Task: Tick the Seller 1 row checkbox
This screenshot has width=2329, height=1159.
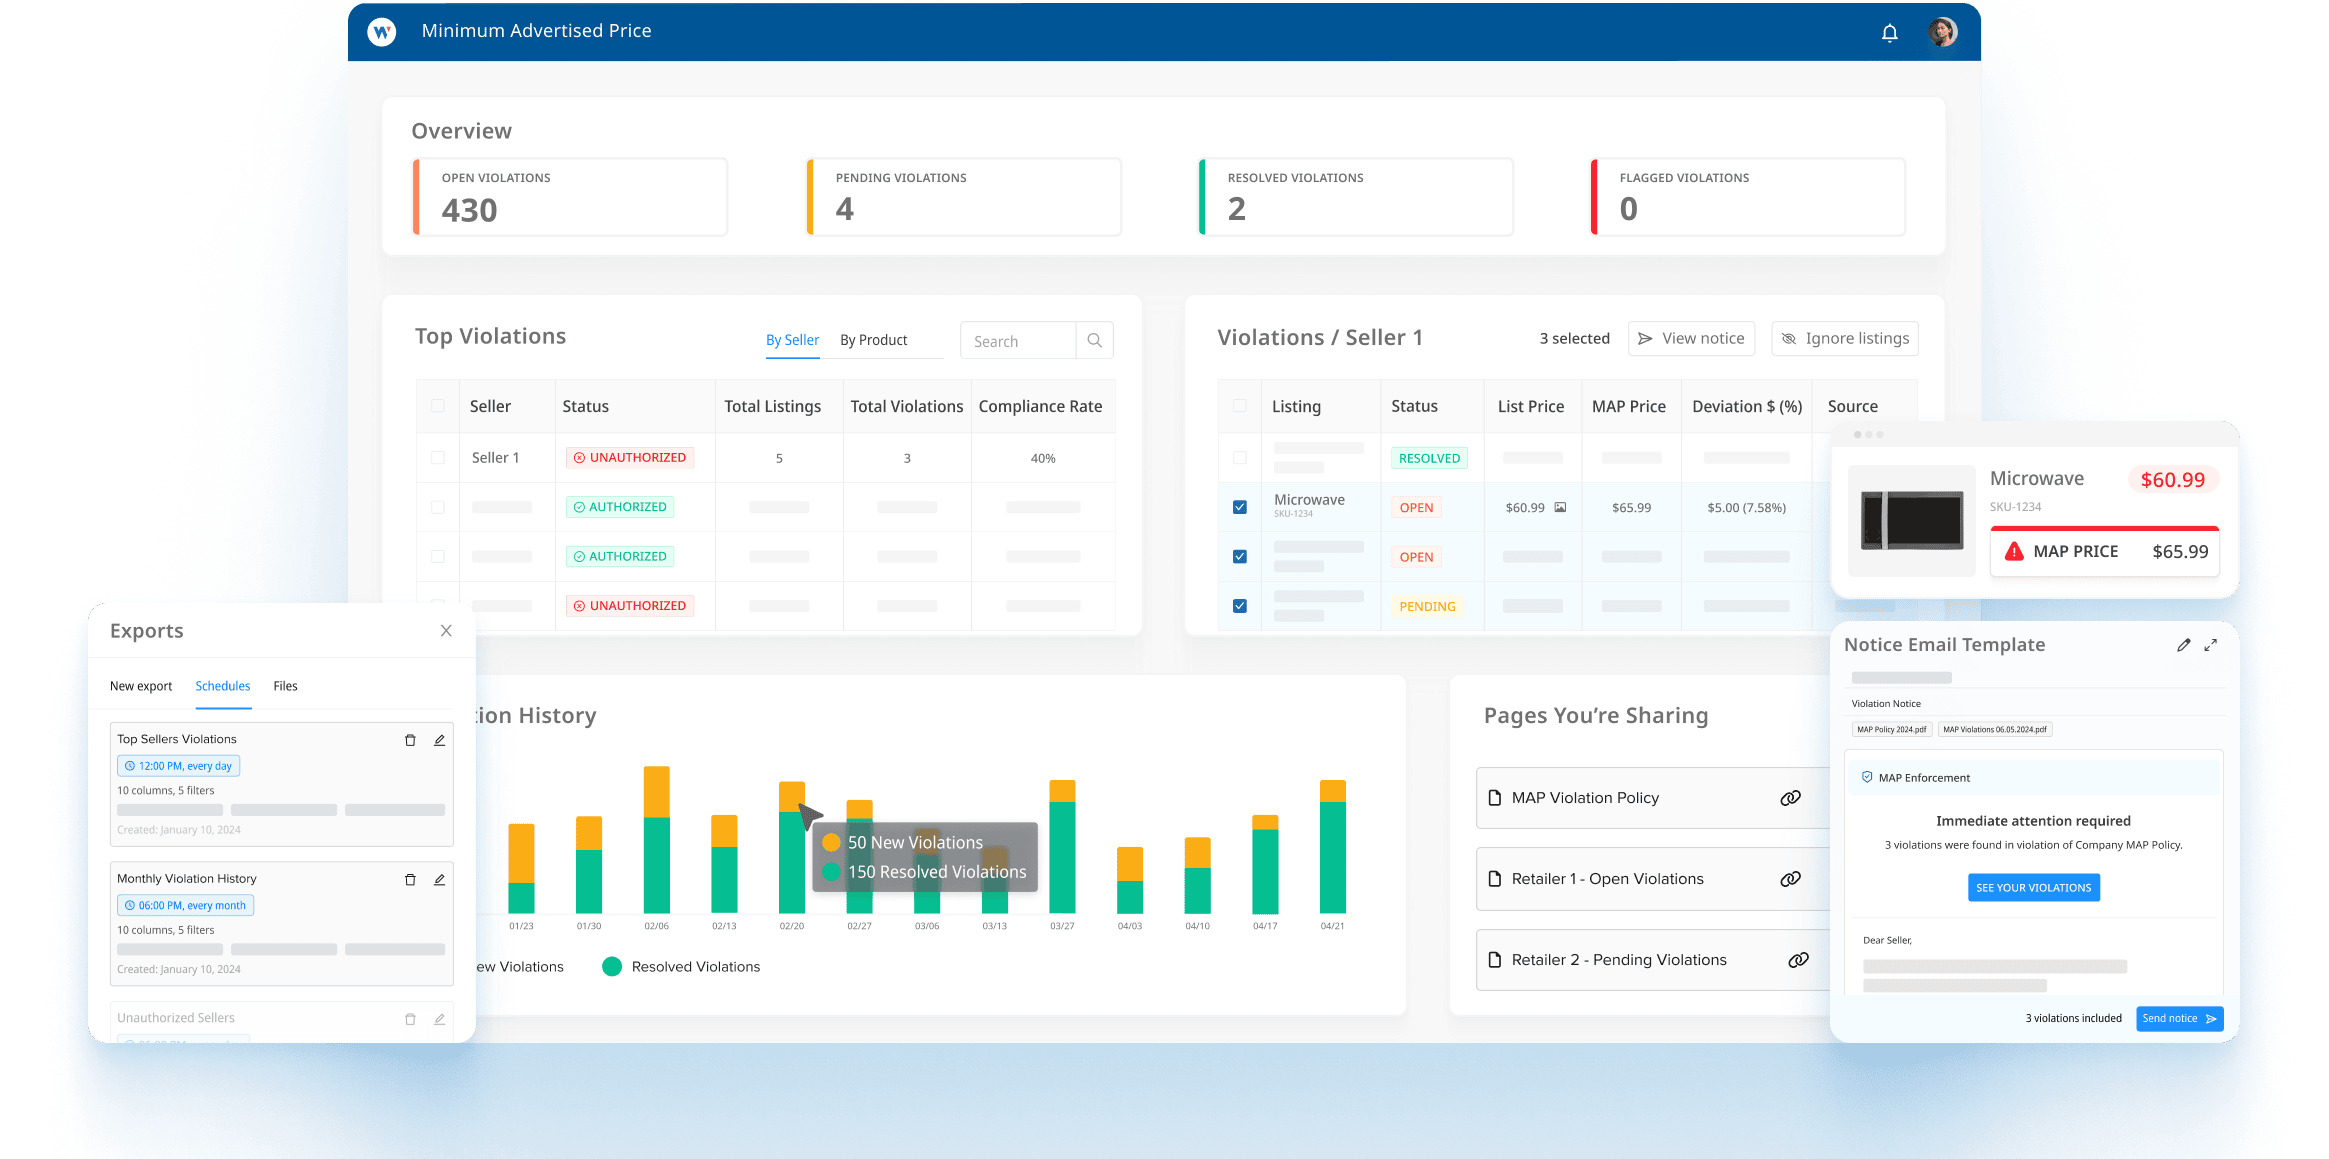Action: tap(438, 458)
